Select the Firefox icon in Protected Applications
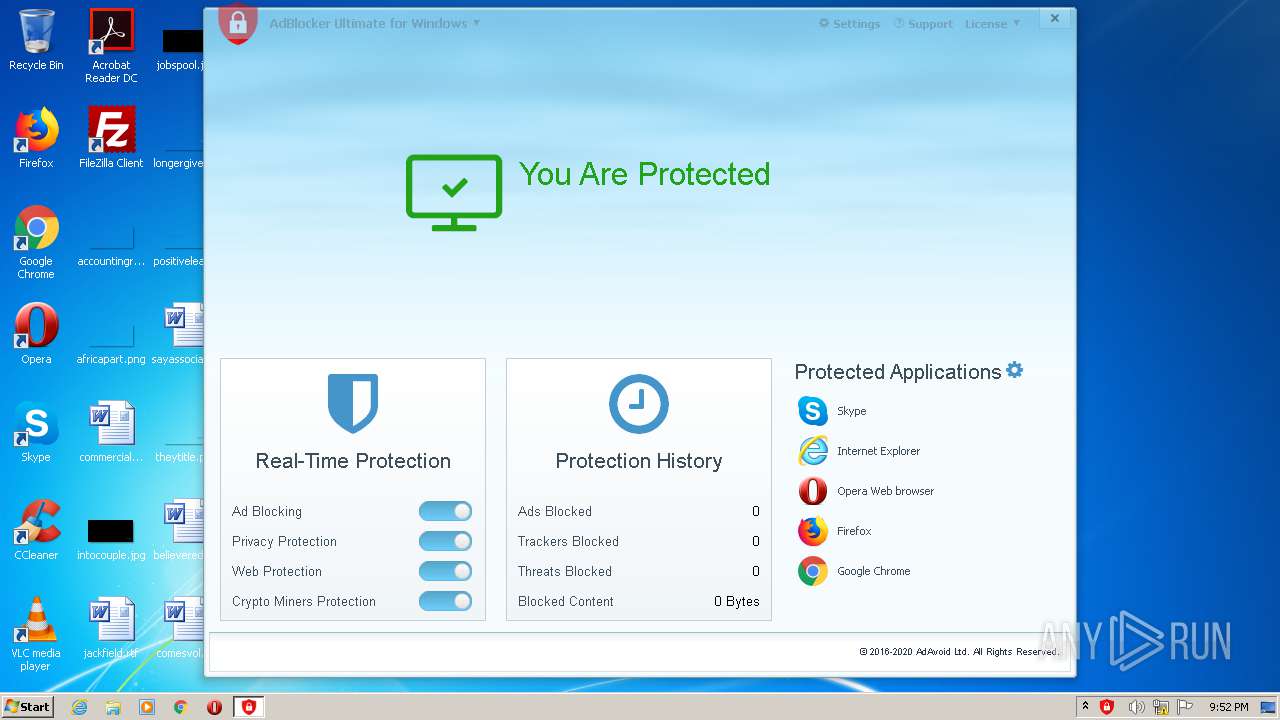The height and width of the screenshot is (720, 1280). tap(813, 531)
